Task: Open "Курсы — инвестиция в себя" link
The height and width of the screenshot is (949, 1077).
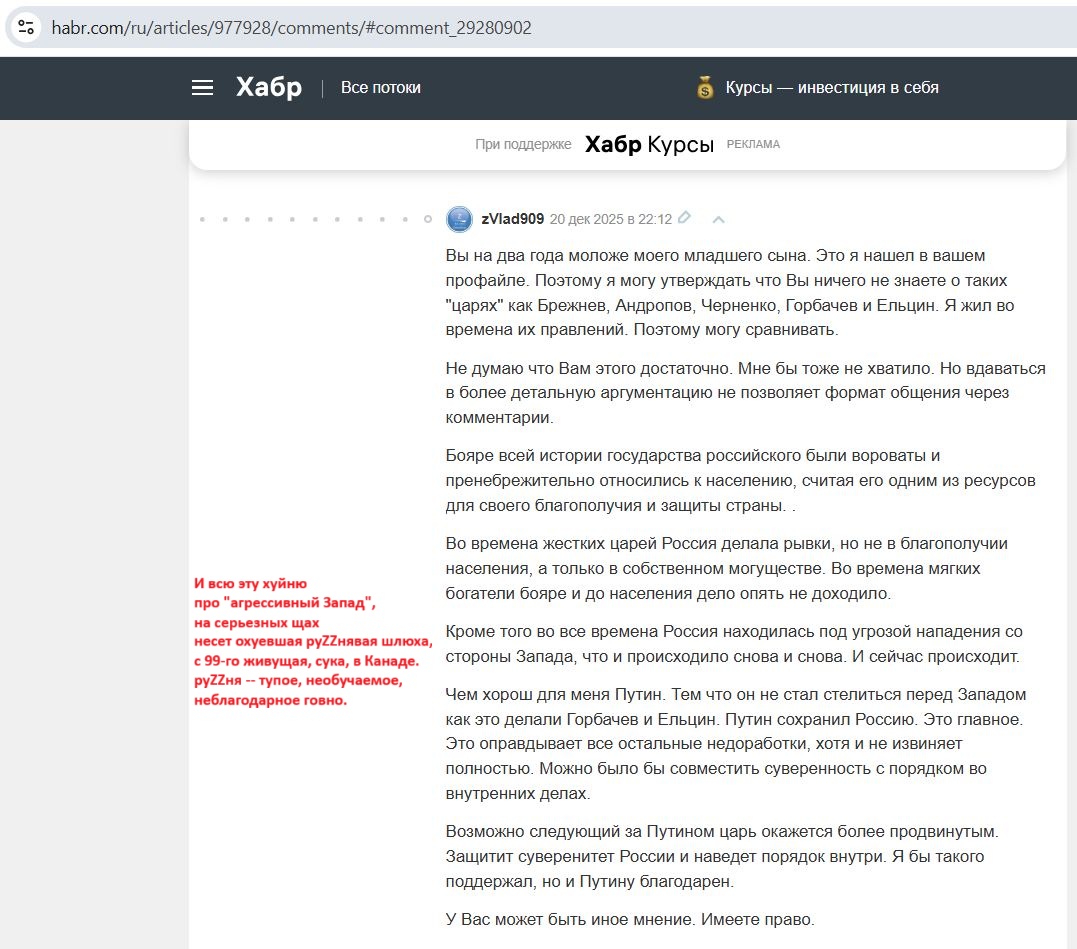Action: (832, 88)
